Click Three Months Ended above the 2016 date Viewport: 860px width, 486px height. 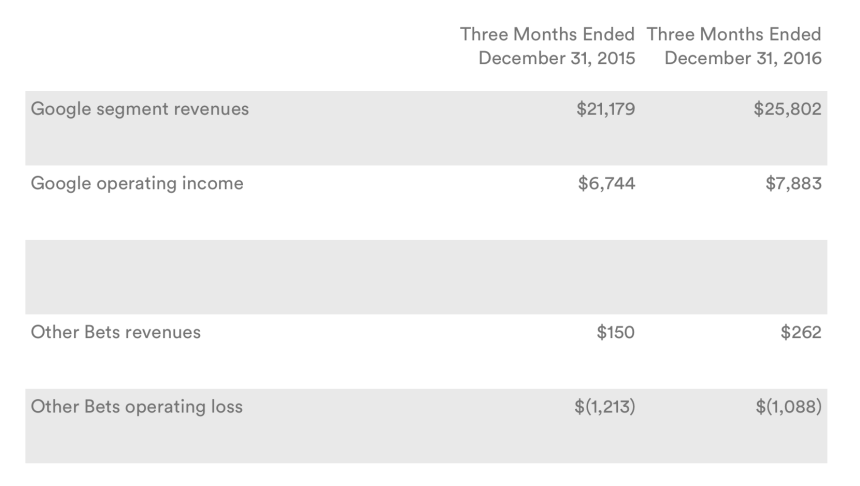point(734,34)
